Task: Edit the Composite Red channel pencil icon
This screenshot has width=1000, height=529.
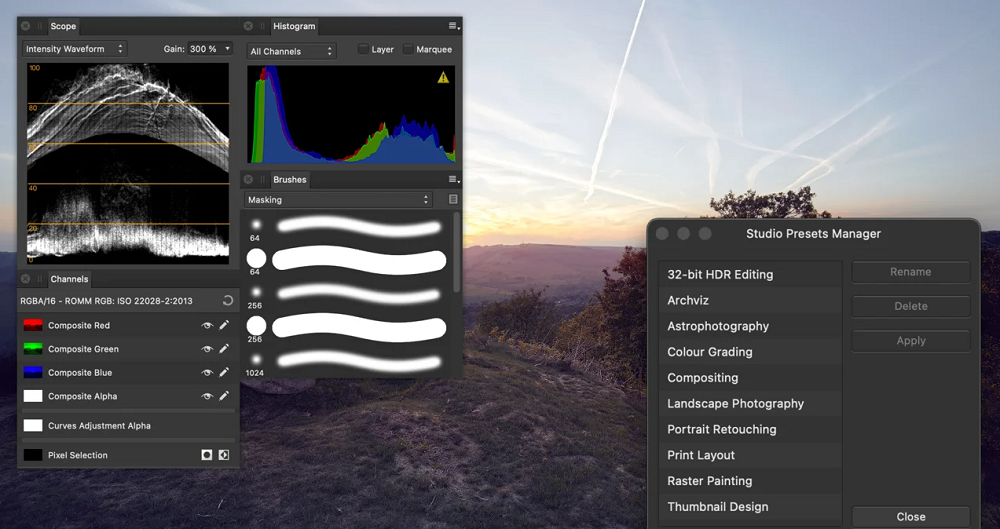Action: [224, 325]
